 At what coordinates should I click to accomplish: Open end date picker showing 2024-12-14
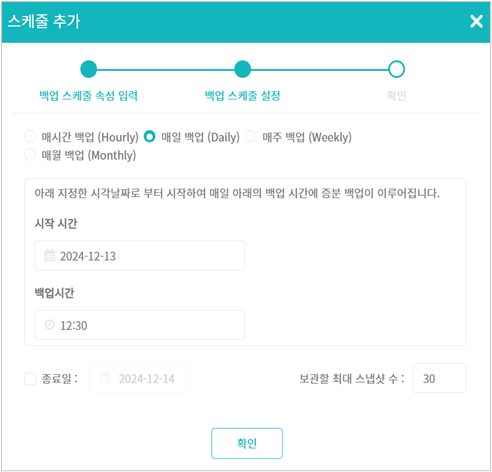(140, 378)
